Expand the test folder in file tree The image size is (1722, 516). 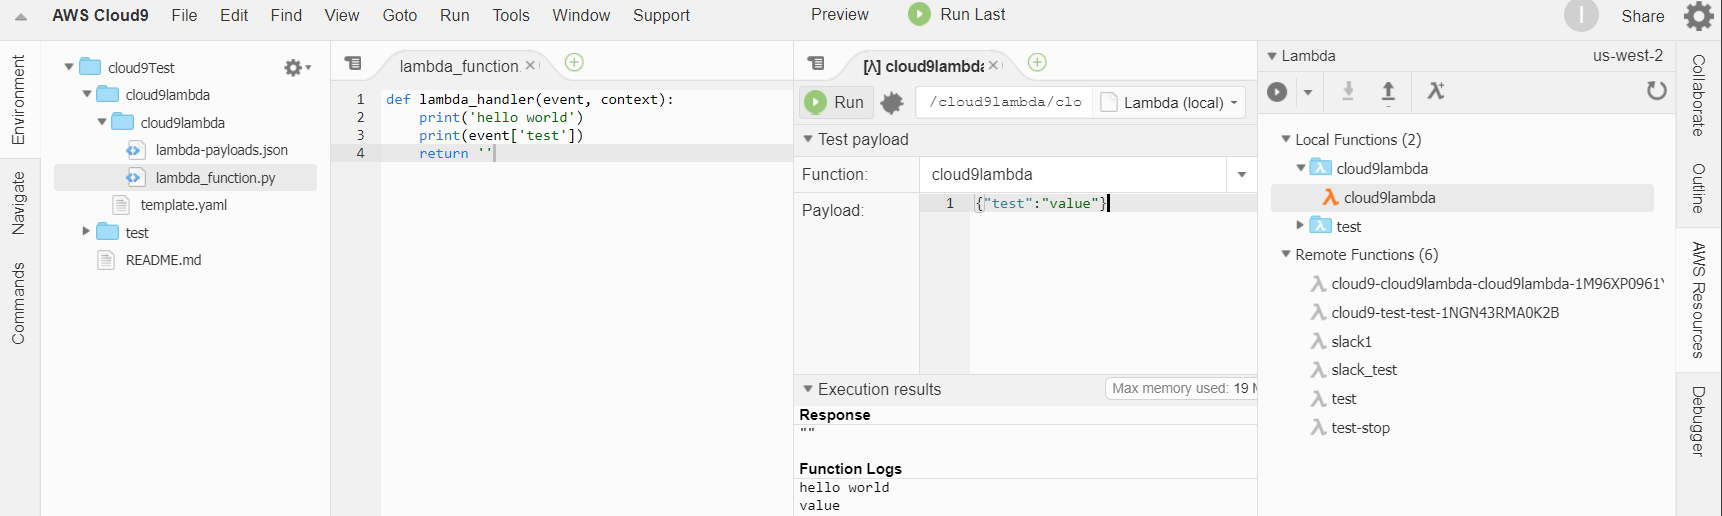coord(86,232)
